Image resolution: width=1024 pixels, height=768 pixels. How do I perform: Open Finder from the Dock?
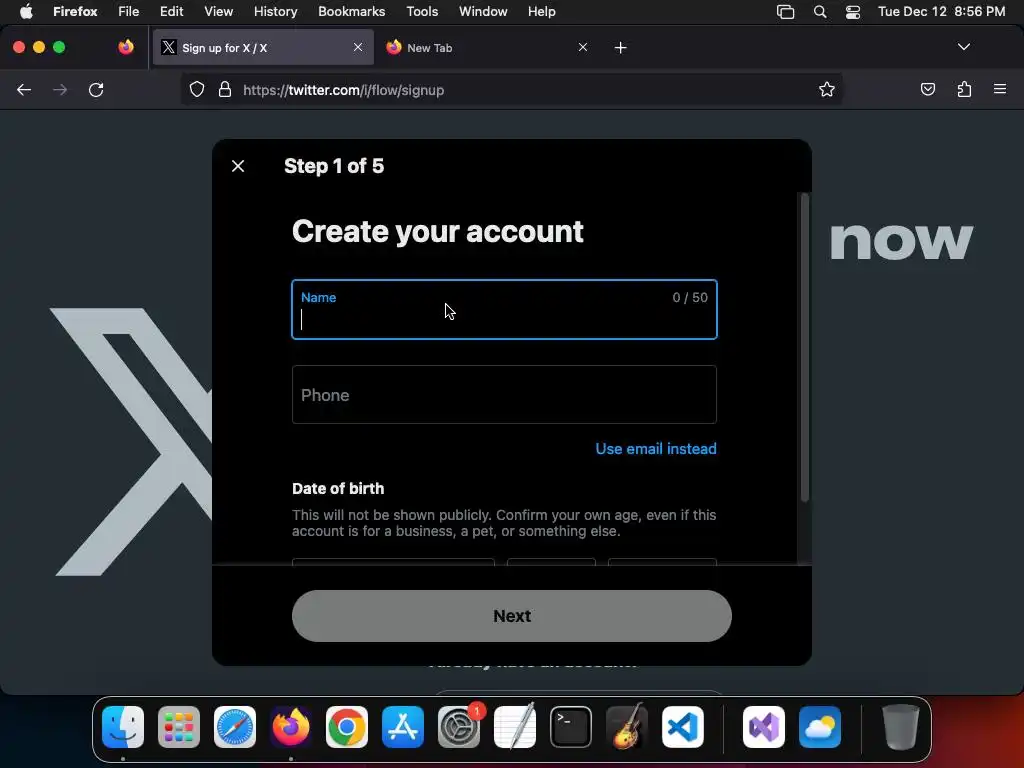coord(123,727)
